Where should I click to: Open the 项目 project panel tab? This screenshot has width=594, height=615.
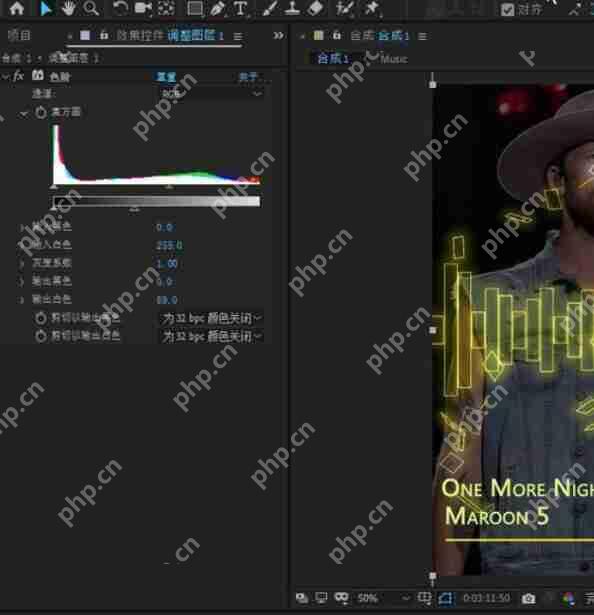coord(19,36)
